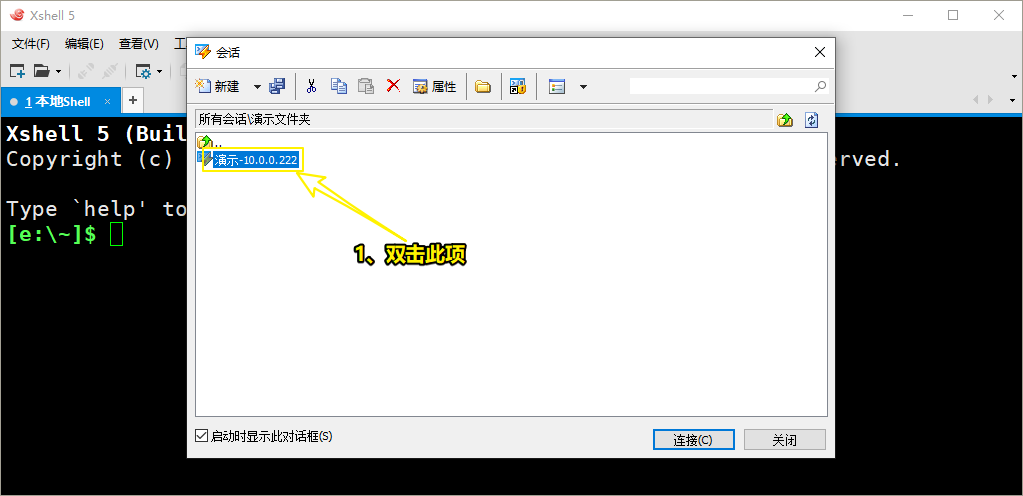Maximize the Xshell 5 window
Screen dimensions: 1023x496
[953, 15]
